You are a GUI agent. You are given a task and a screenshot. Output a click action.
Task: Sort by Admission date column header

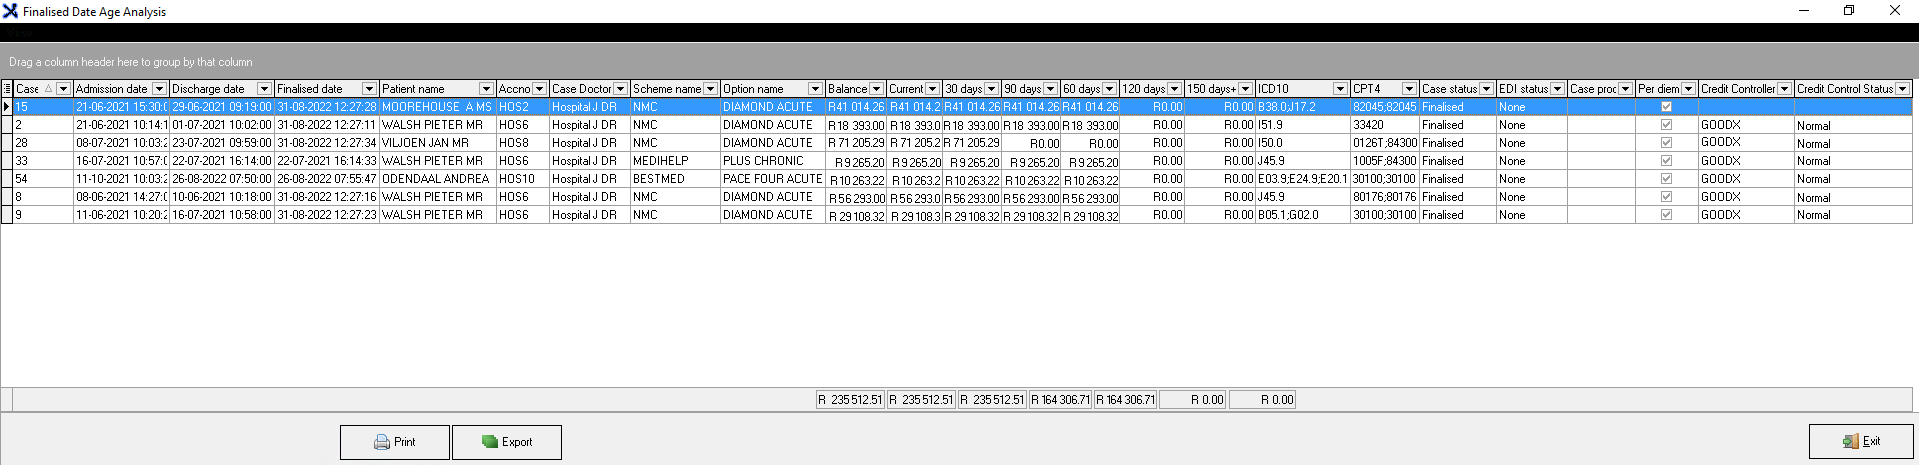111,89
